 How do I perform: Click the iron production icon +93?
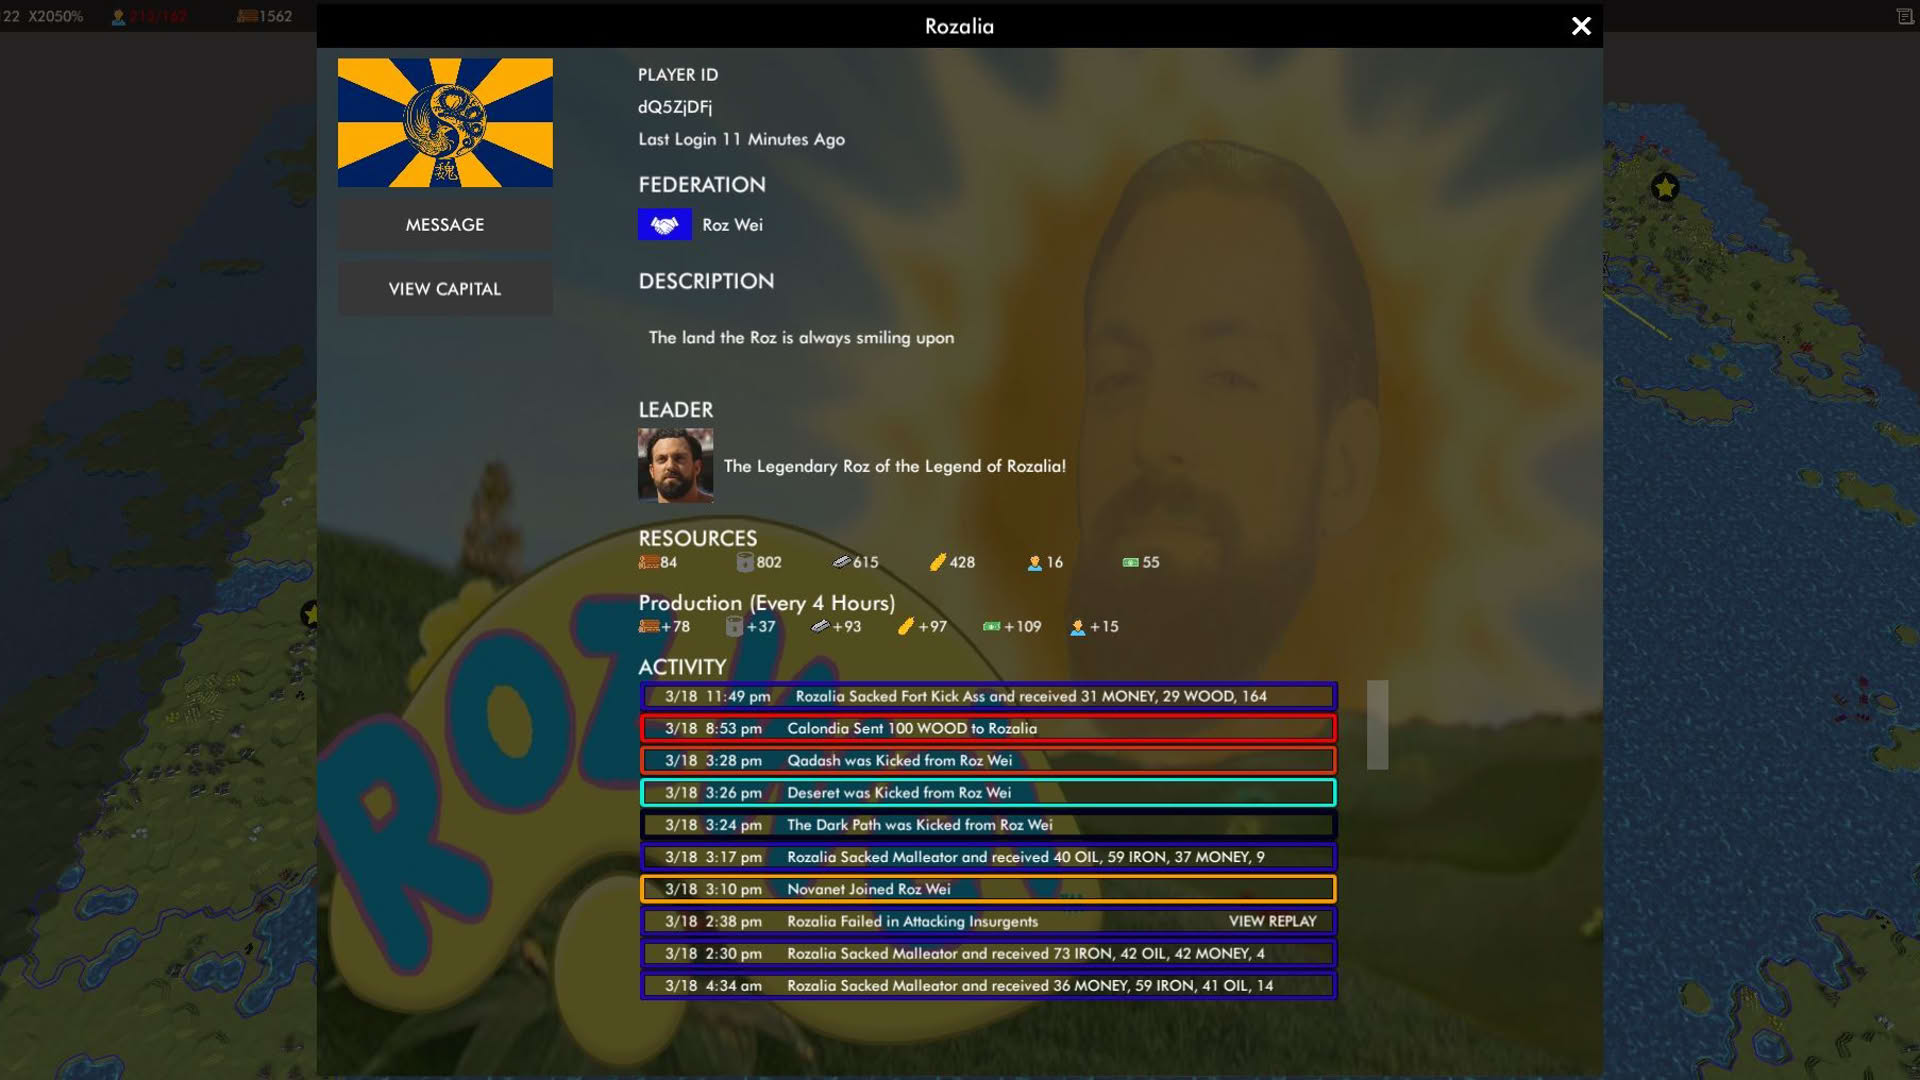[x=820, y=626]
